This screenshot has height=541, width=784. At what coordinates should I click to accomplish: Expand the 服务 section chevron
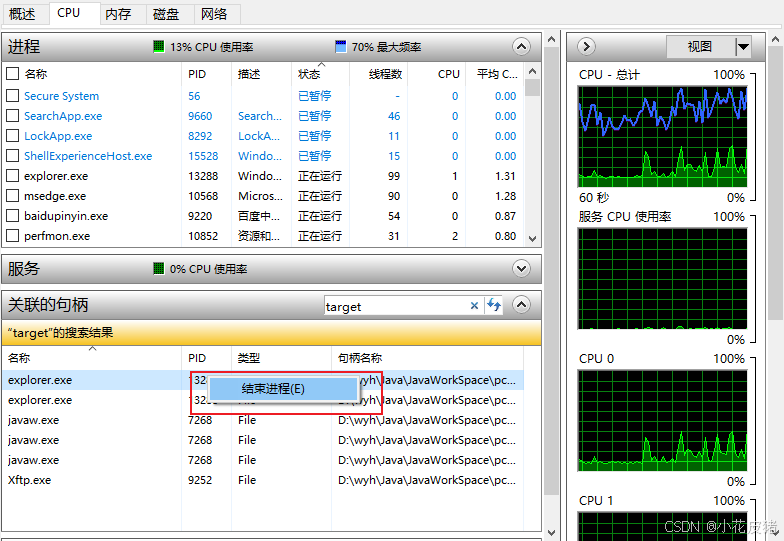[x=521, y=268]
